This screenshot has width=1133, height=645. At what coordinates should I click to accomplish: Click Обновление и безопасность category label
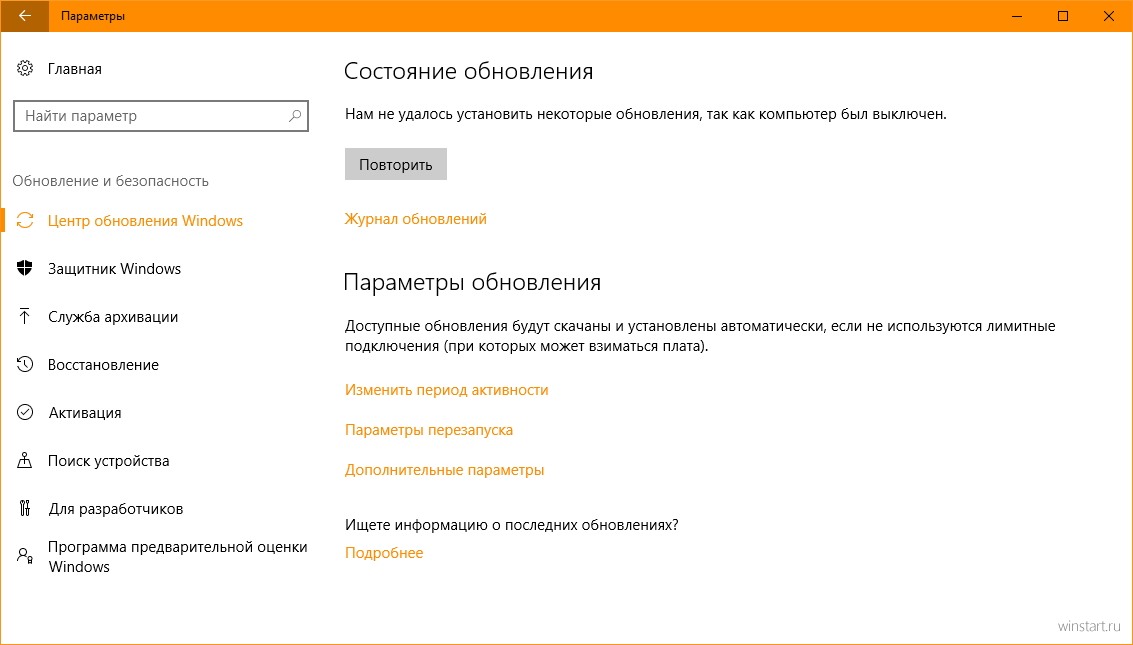pos(111,181)
